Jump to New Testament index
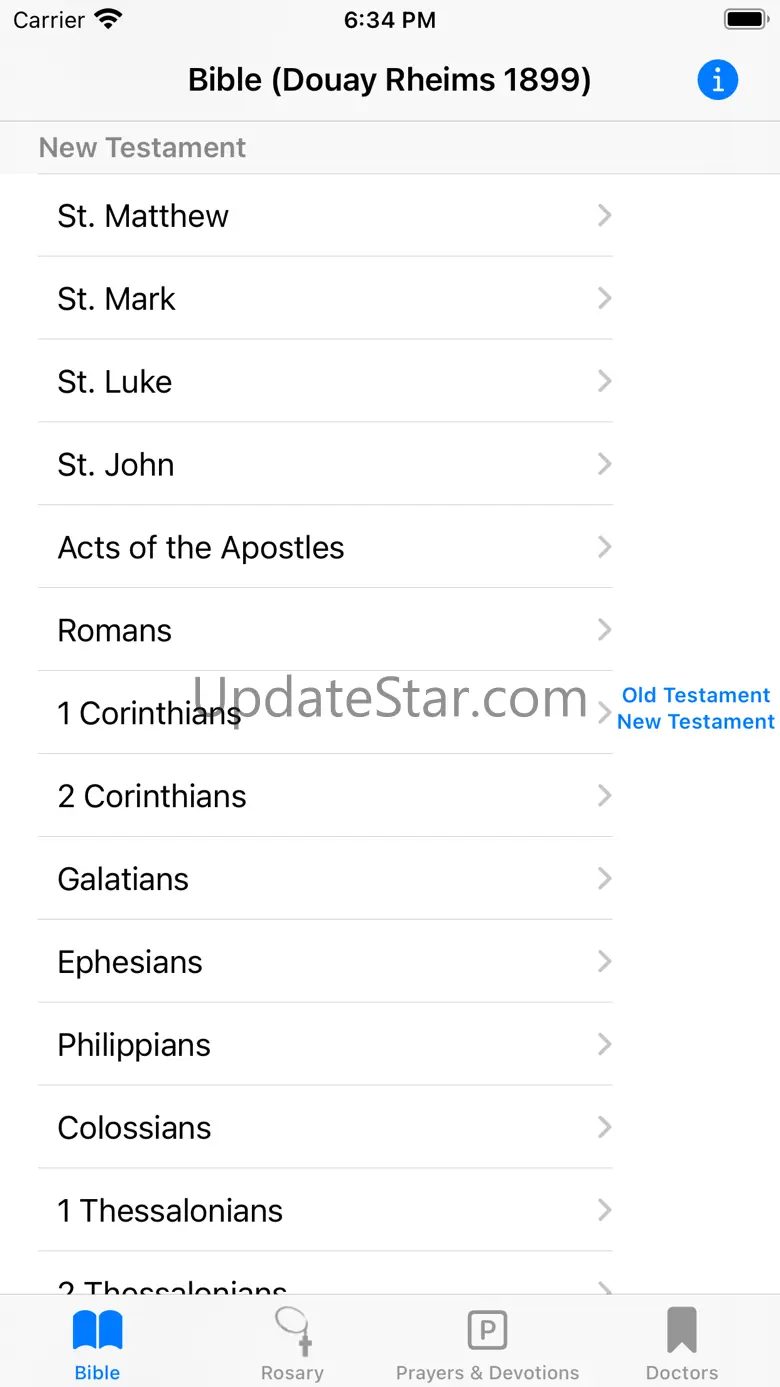 coord(696,722)
